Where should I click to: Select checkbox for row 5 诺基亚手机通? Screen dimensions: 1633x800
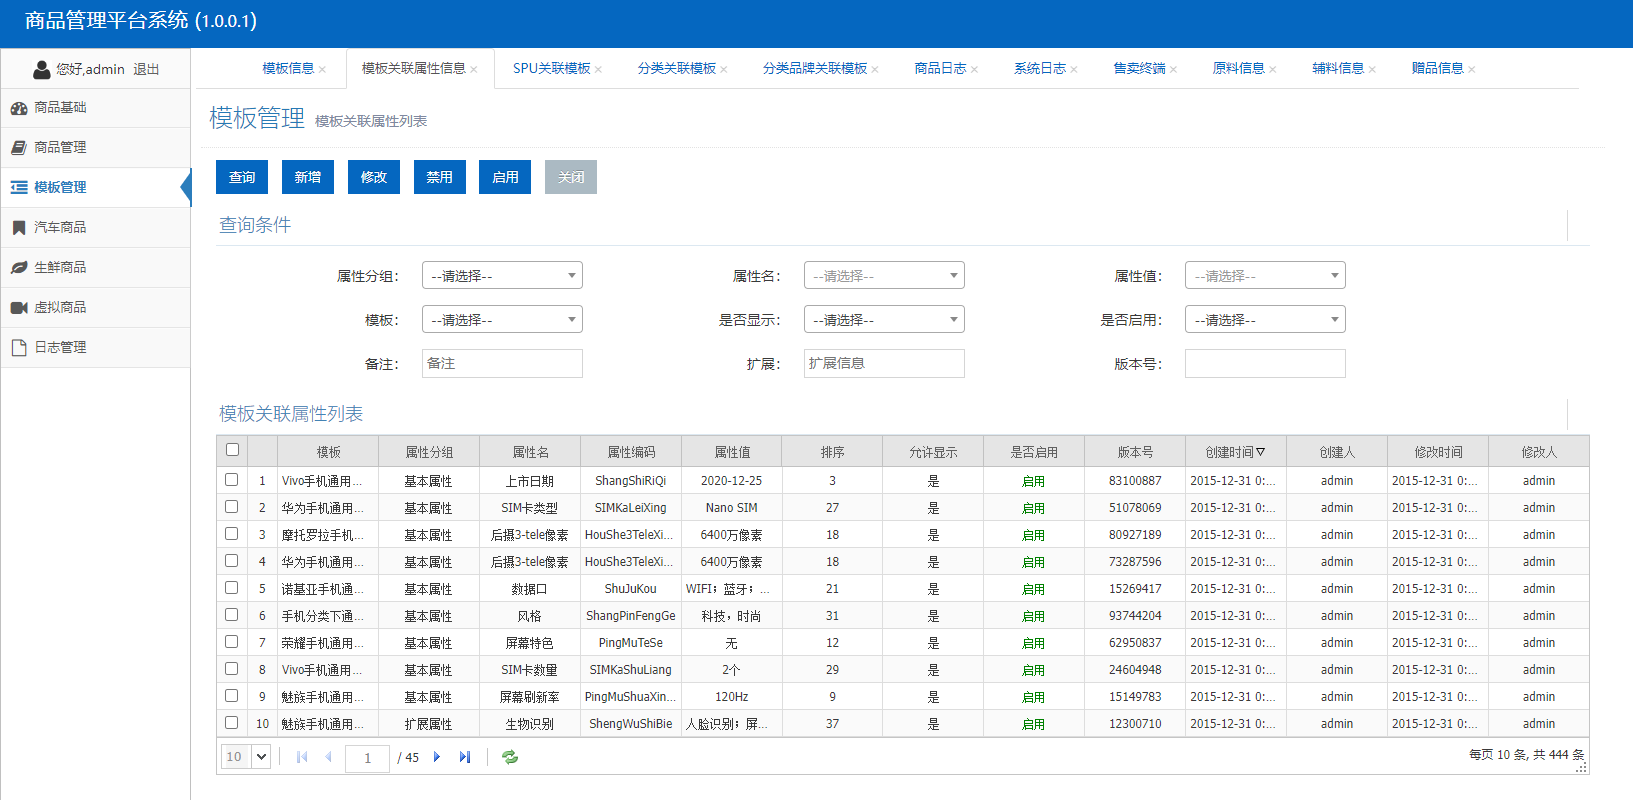(x=232, y=588)
